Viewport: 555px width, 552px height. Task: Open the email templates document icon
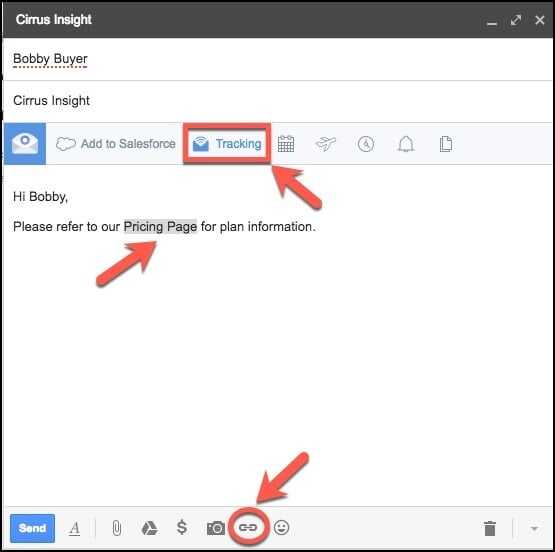(446, 144)
